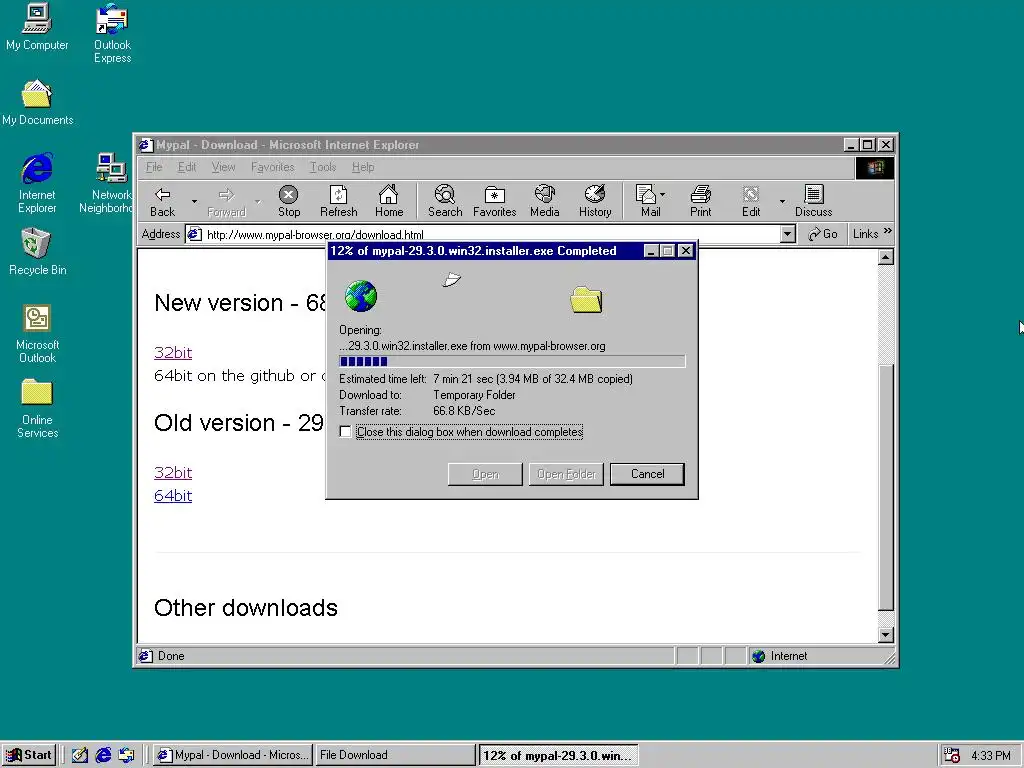Click the new version 32bit link
This screenshot has width=1024, height=768.
(173, 353)
